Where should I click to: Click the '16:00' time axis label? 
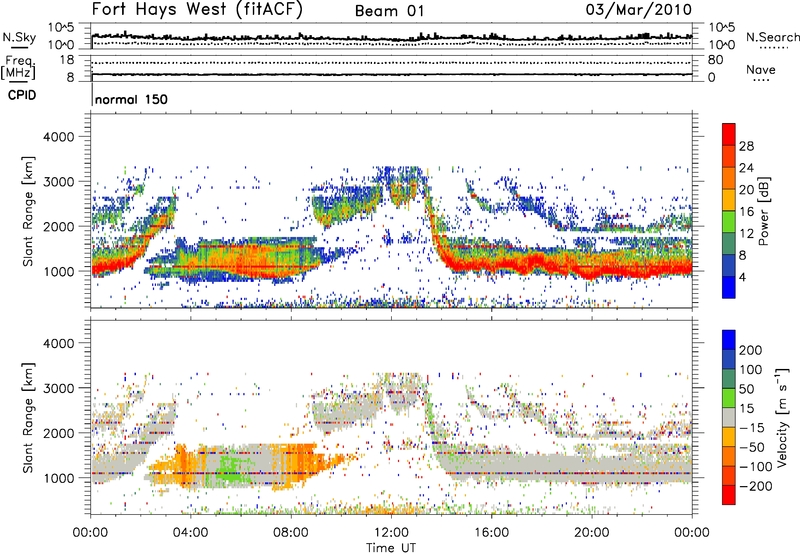click(491, 533)
